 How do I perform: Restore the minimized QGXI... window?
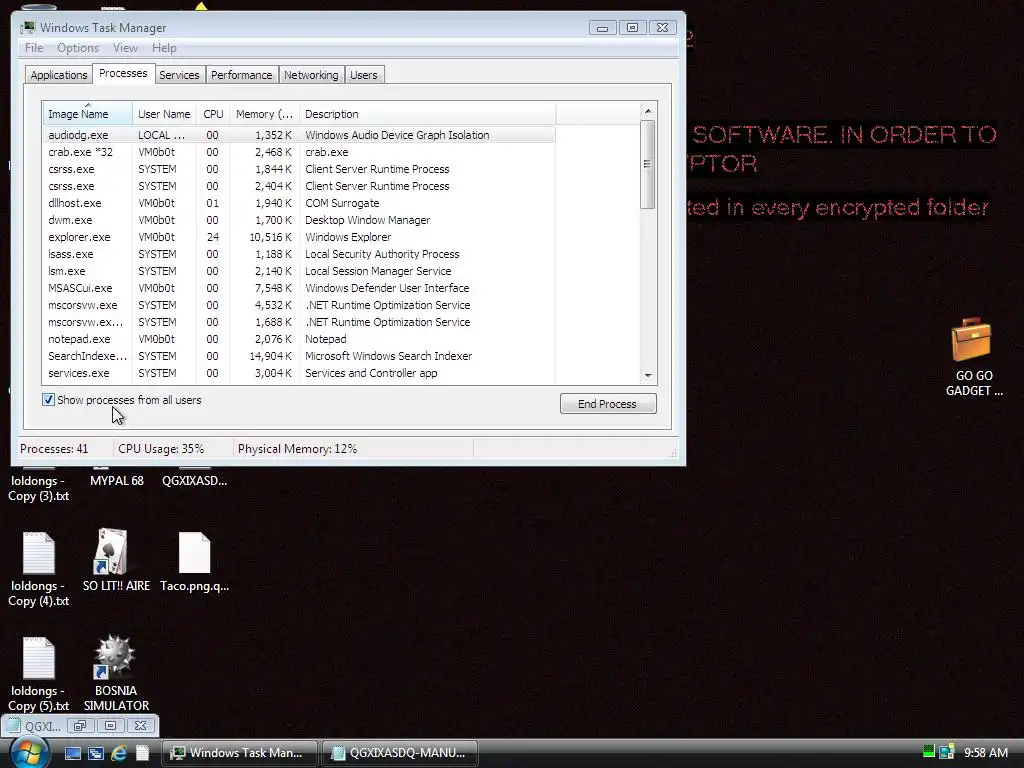coord(80,726)
